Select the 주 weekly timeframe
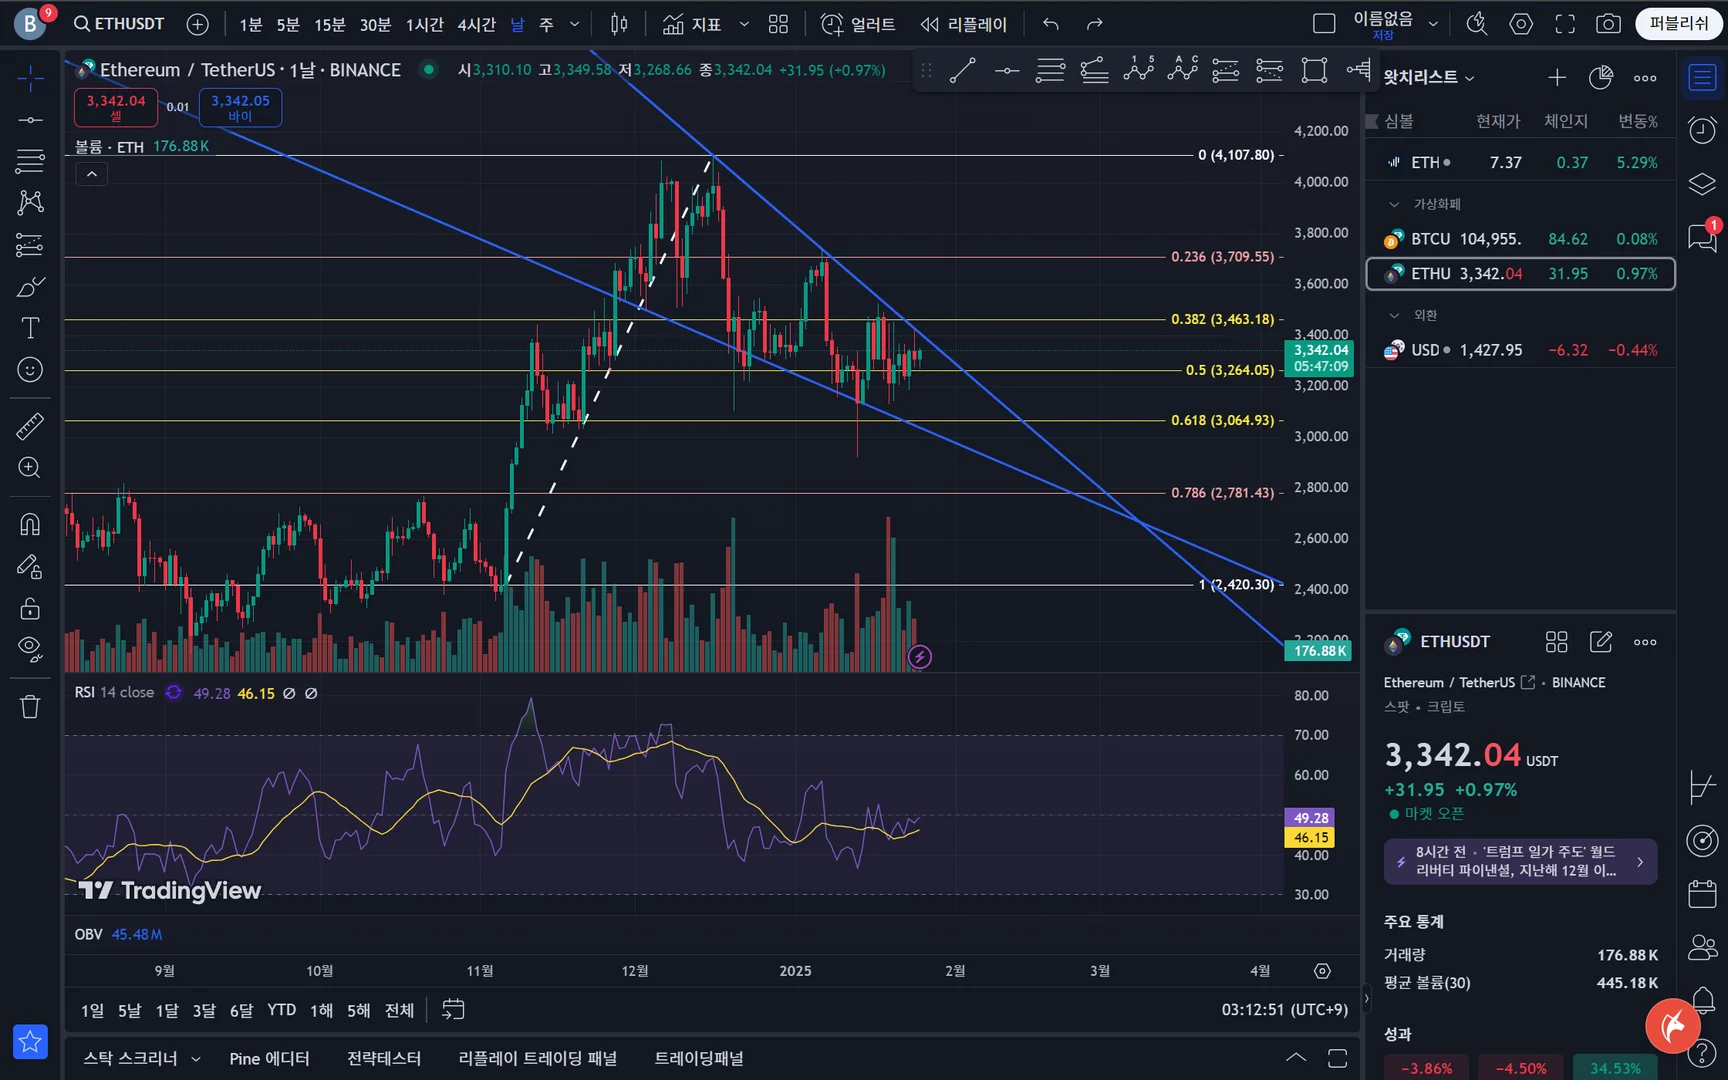 click(x=546, y=24)
